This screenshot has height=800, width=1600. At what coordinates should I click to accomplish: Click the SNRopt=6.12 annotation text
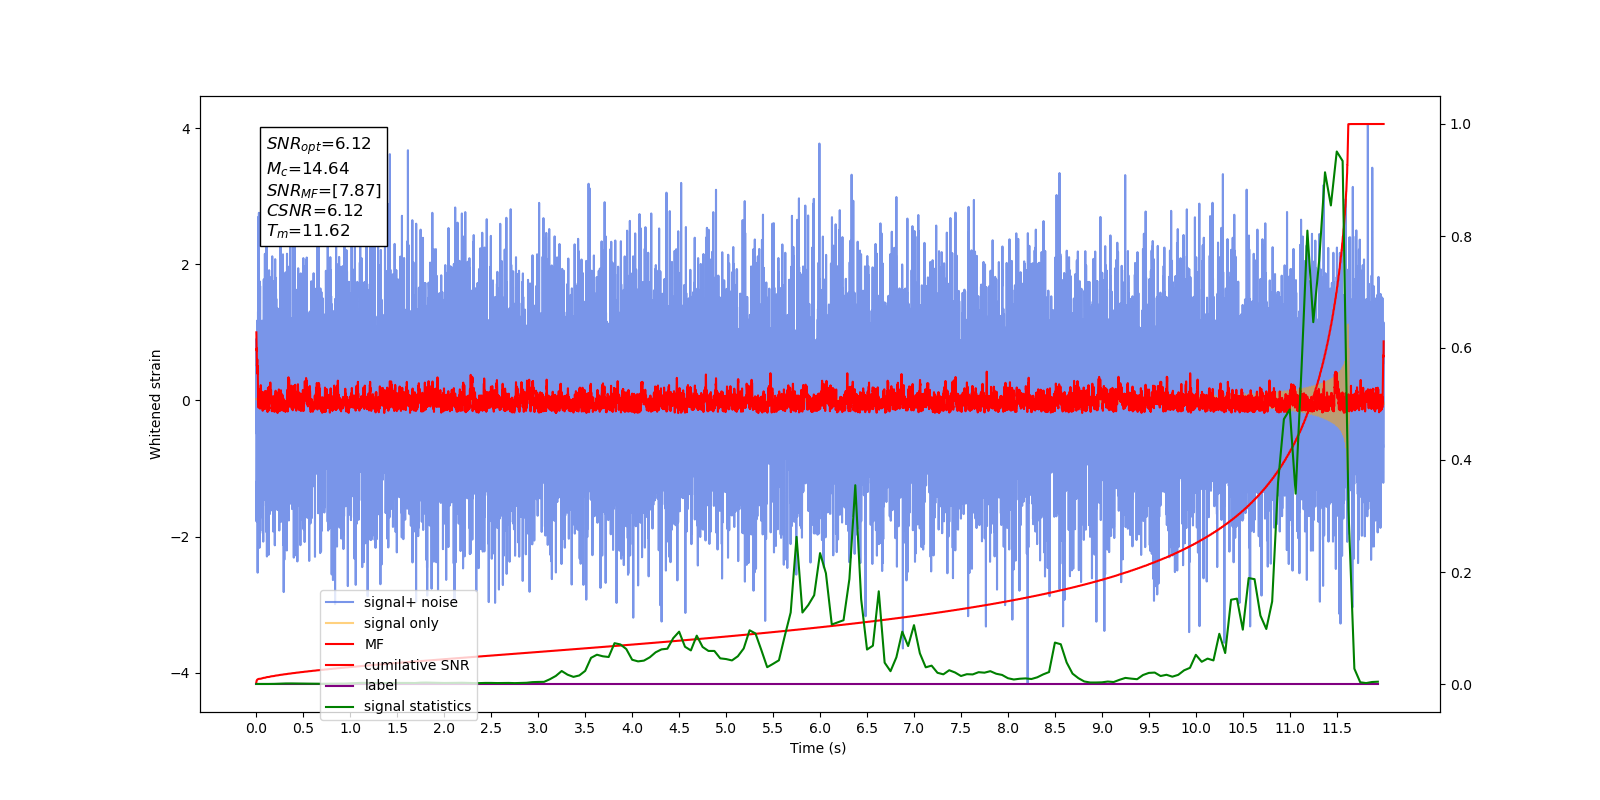[x=319, y=144]
